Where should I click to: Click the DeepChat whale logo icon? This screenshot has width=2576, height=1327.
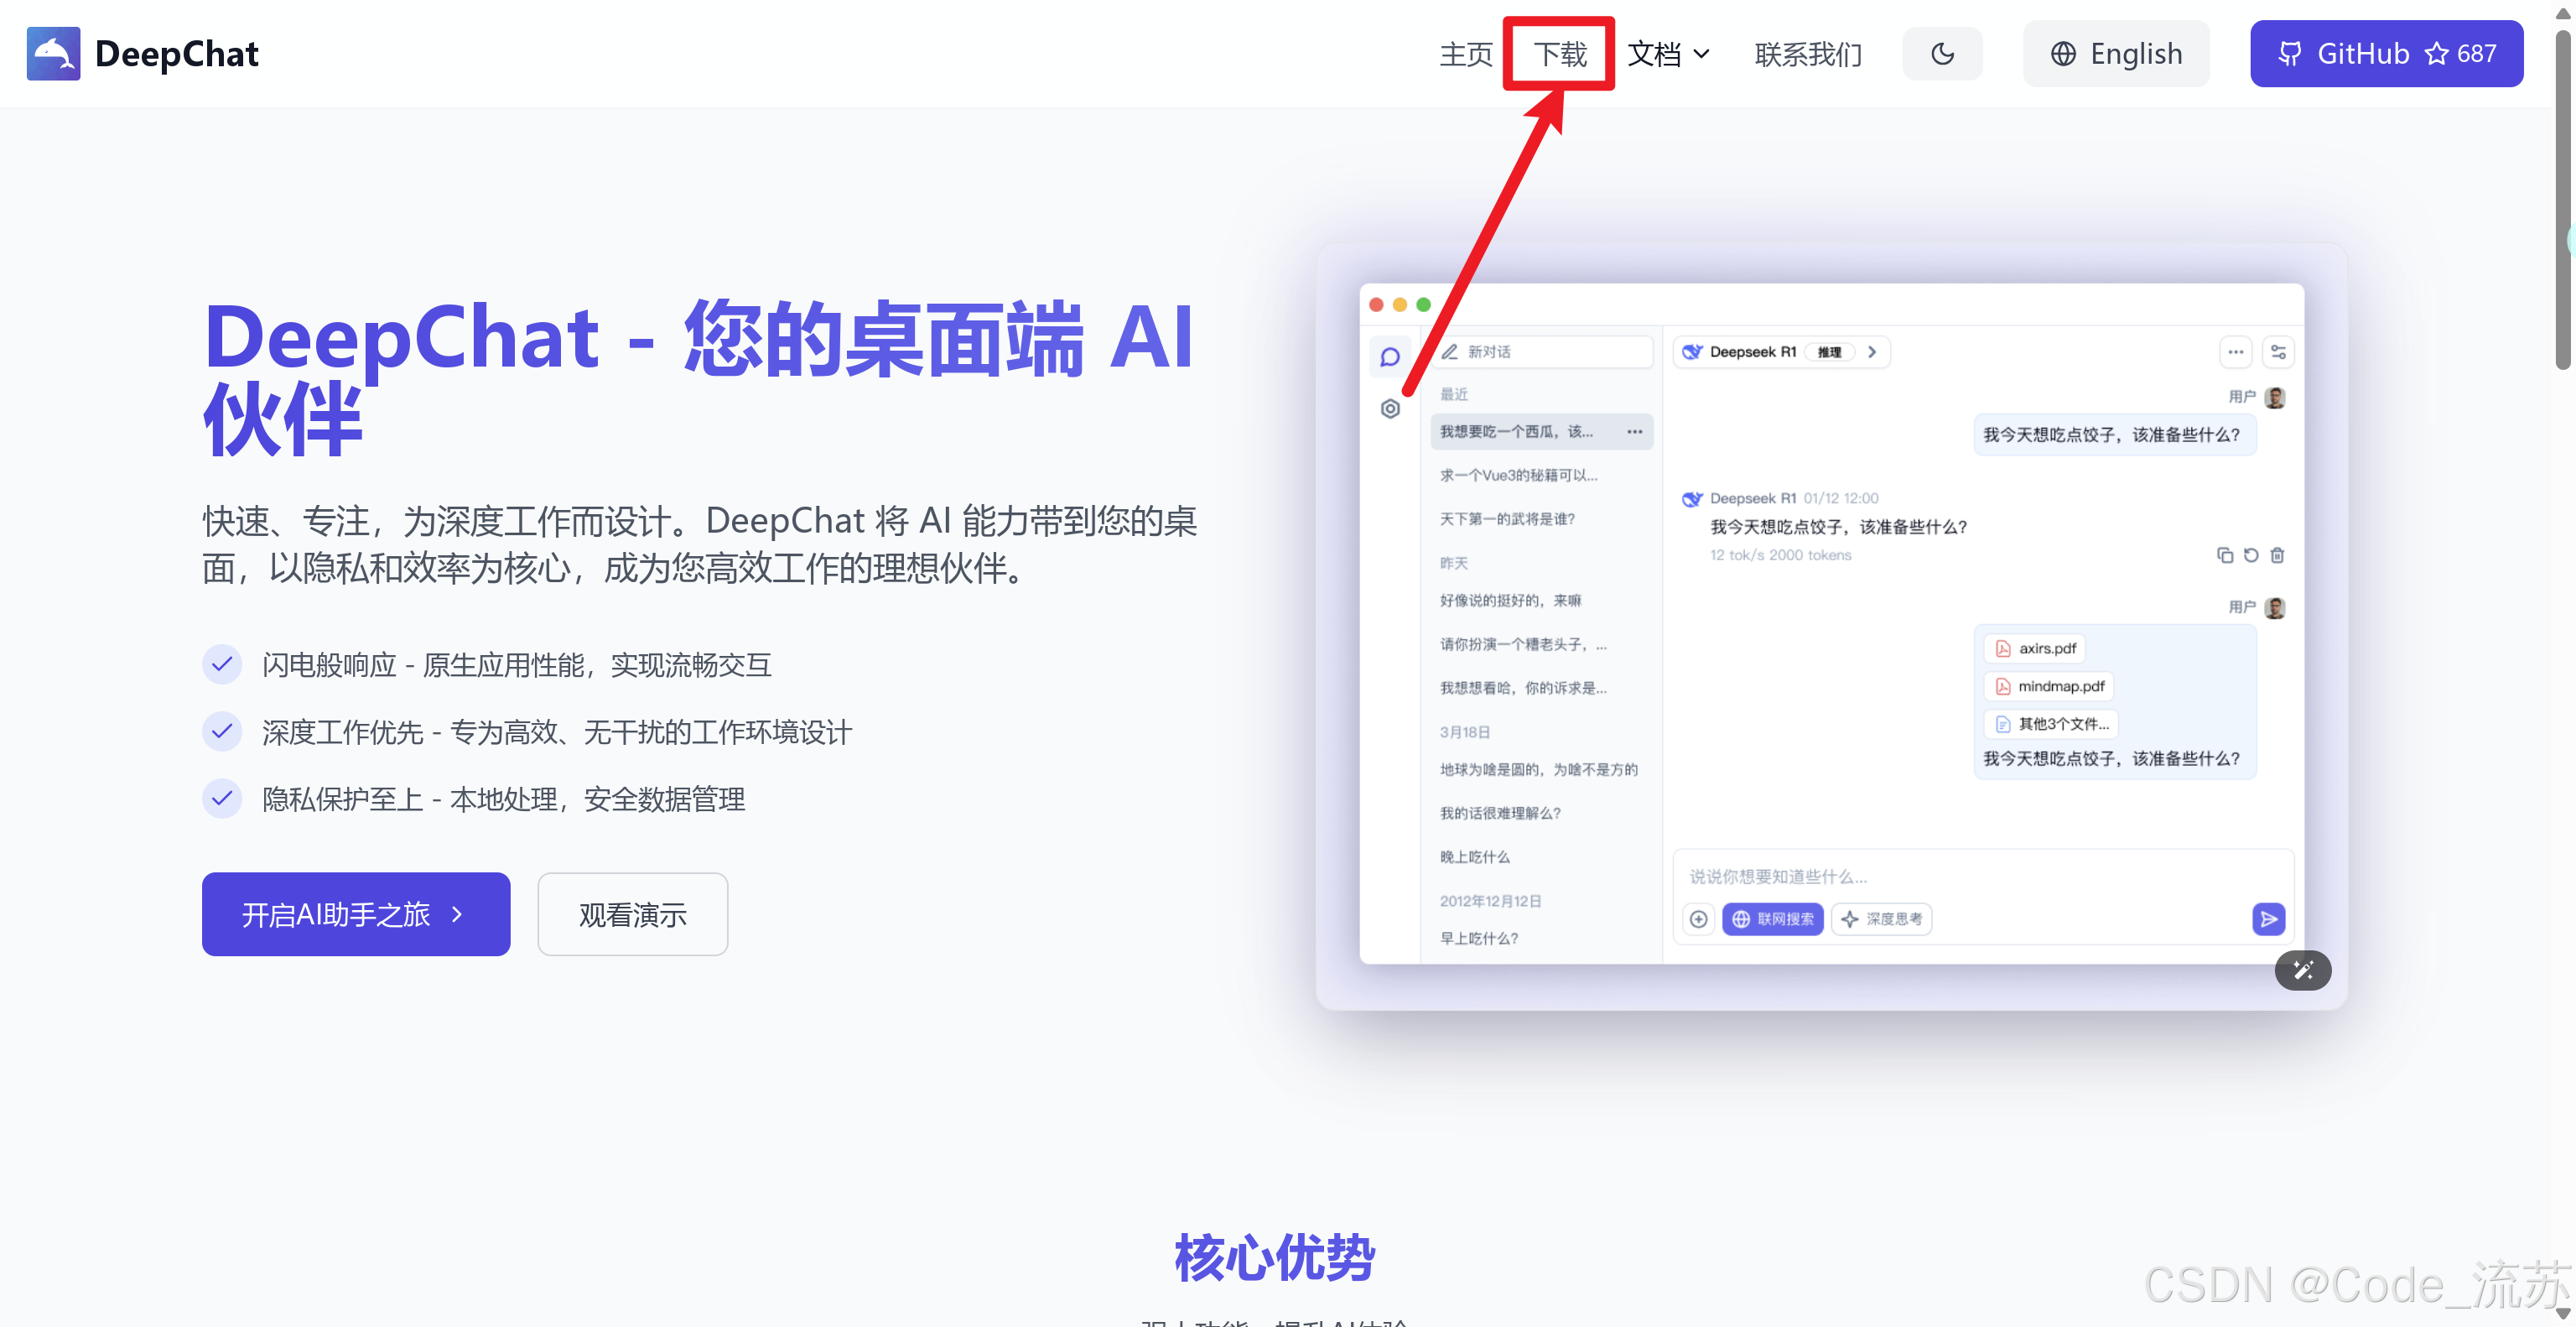coord(53,54)
